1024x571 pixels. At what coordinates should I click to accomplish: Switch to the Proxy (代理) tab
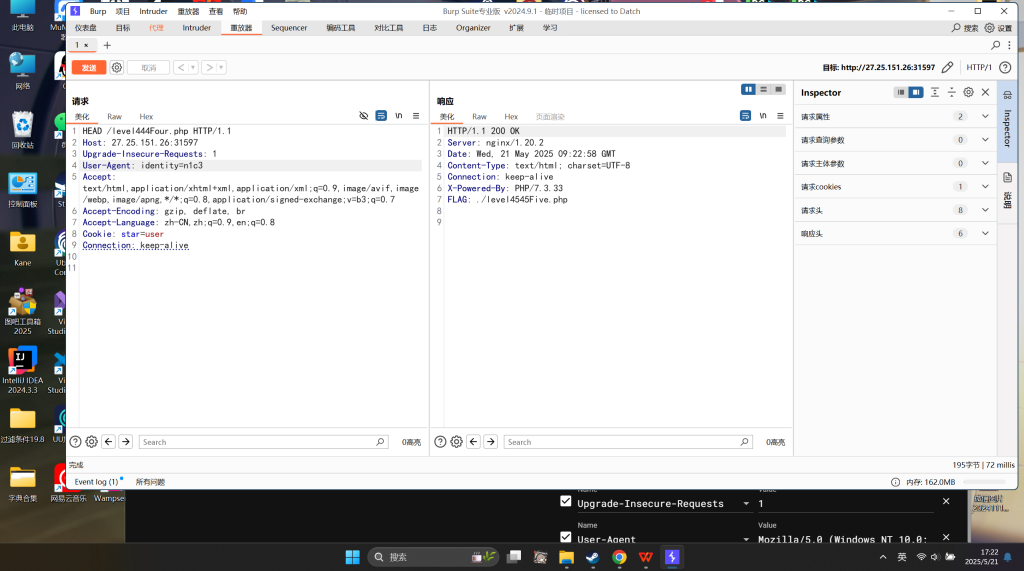point(156,28)
